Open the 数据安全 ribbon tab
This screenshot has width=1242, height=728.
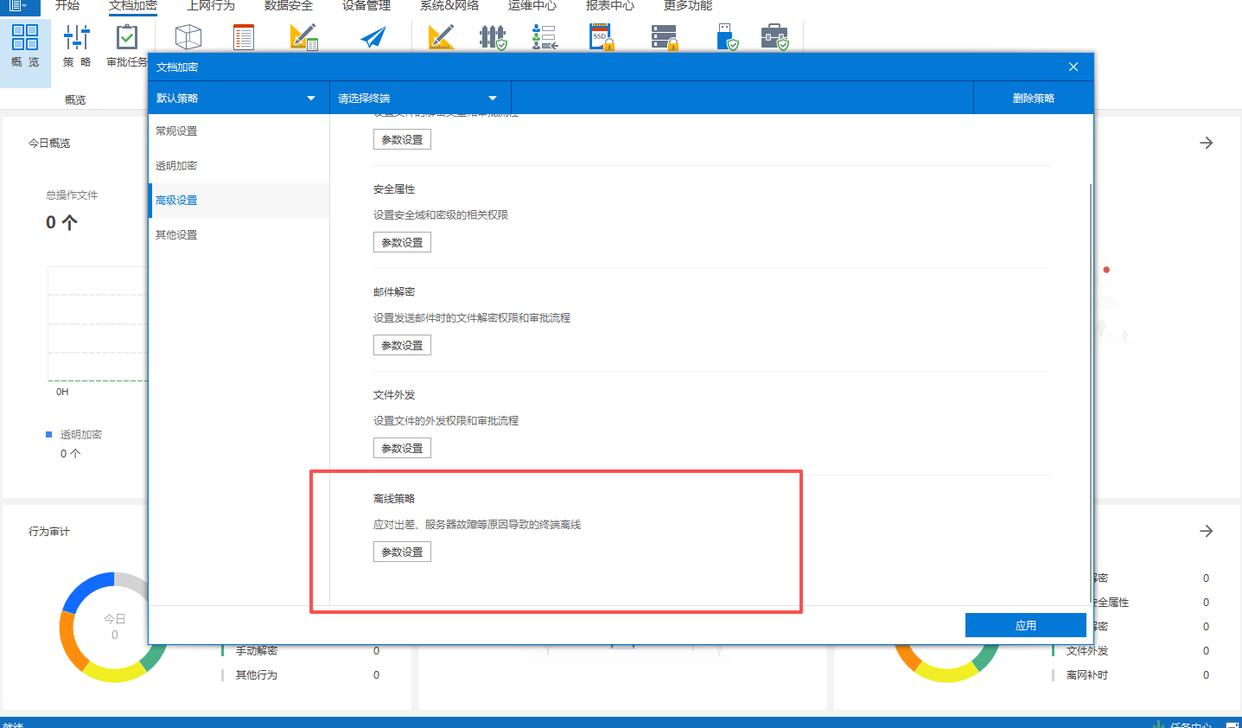(288, 6)
